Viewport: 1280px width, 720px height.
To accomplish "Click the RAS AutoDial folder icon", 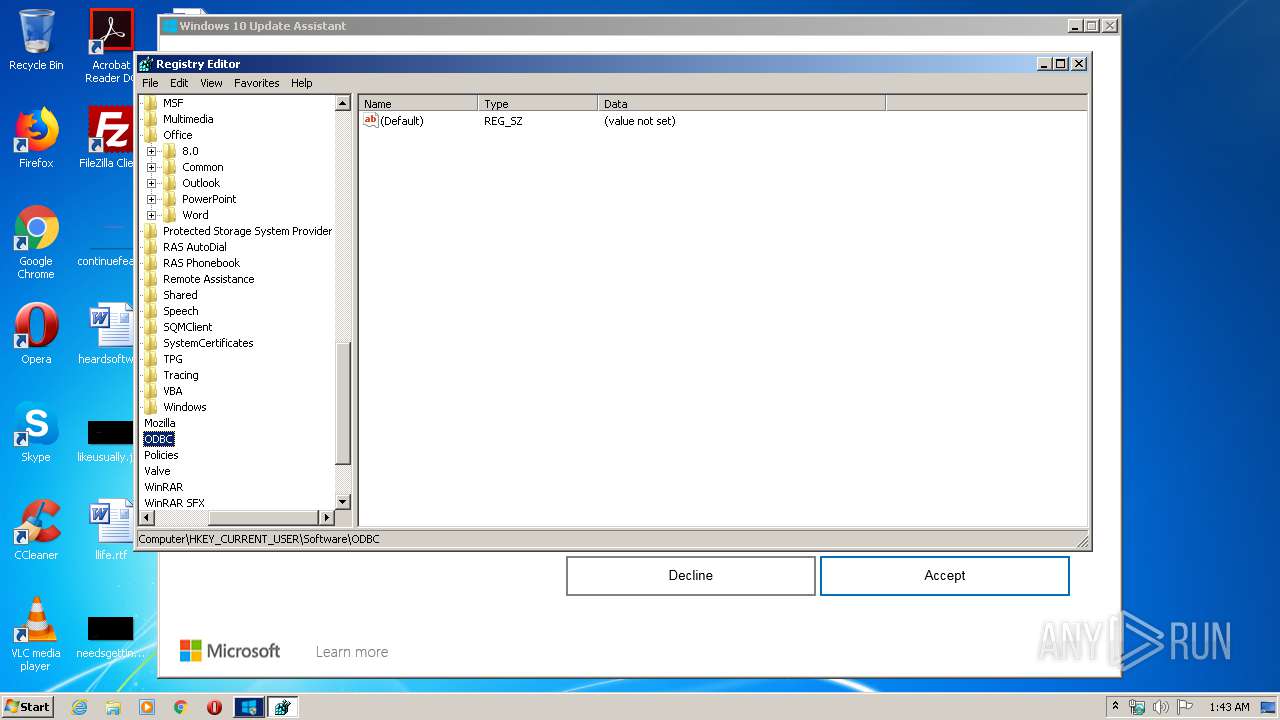I will [151, 247].
